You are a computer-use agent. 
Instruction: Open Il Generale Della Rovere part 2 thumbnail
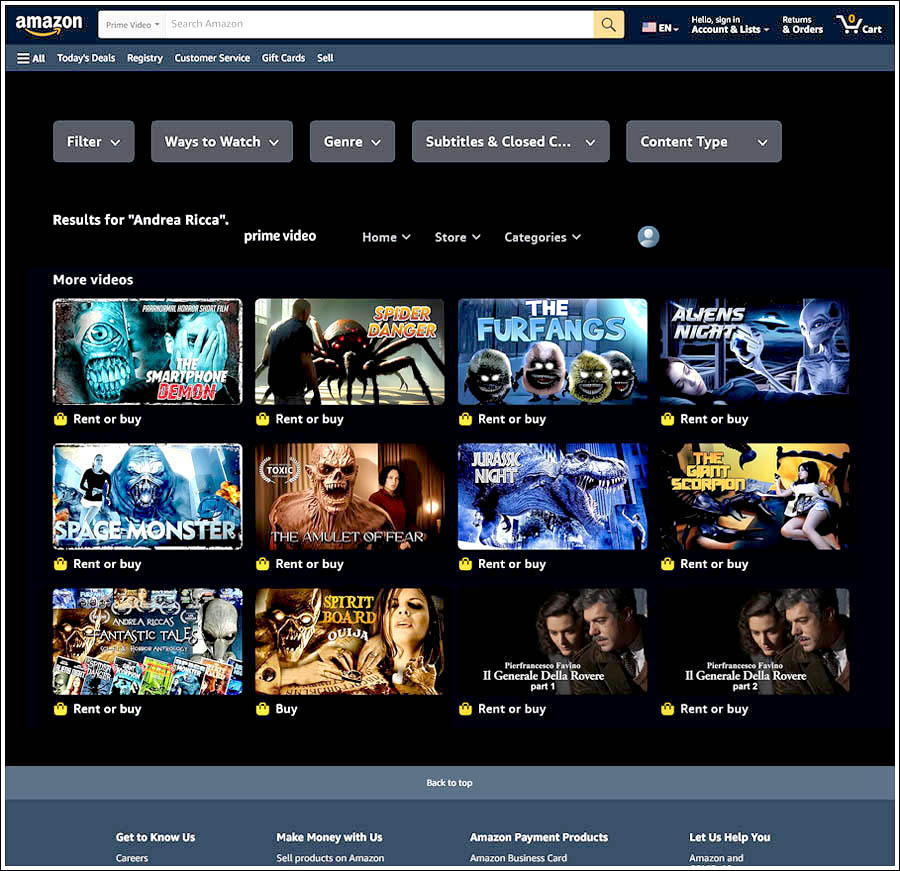(x=755, y=641)
